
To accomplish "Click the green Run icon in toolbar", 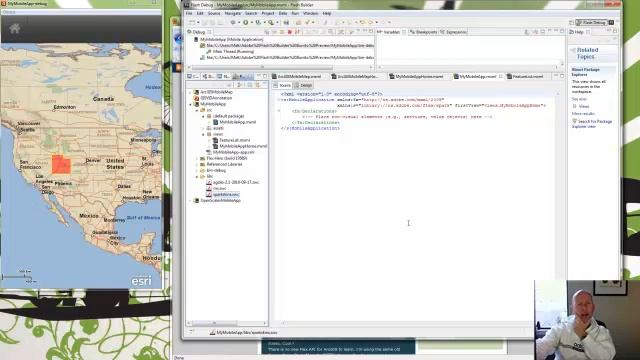I will coord(246,22).
